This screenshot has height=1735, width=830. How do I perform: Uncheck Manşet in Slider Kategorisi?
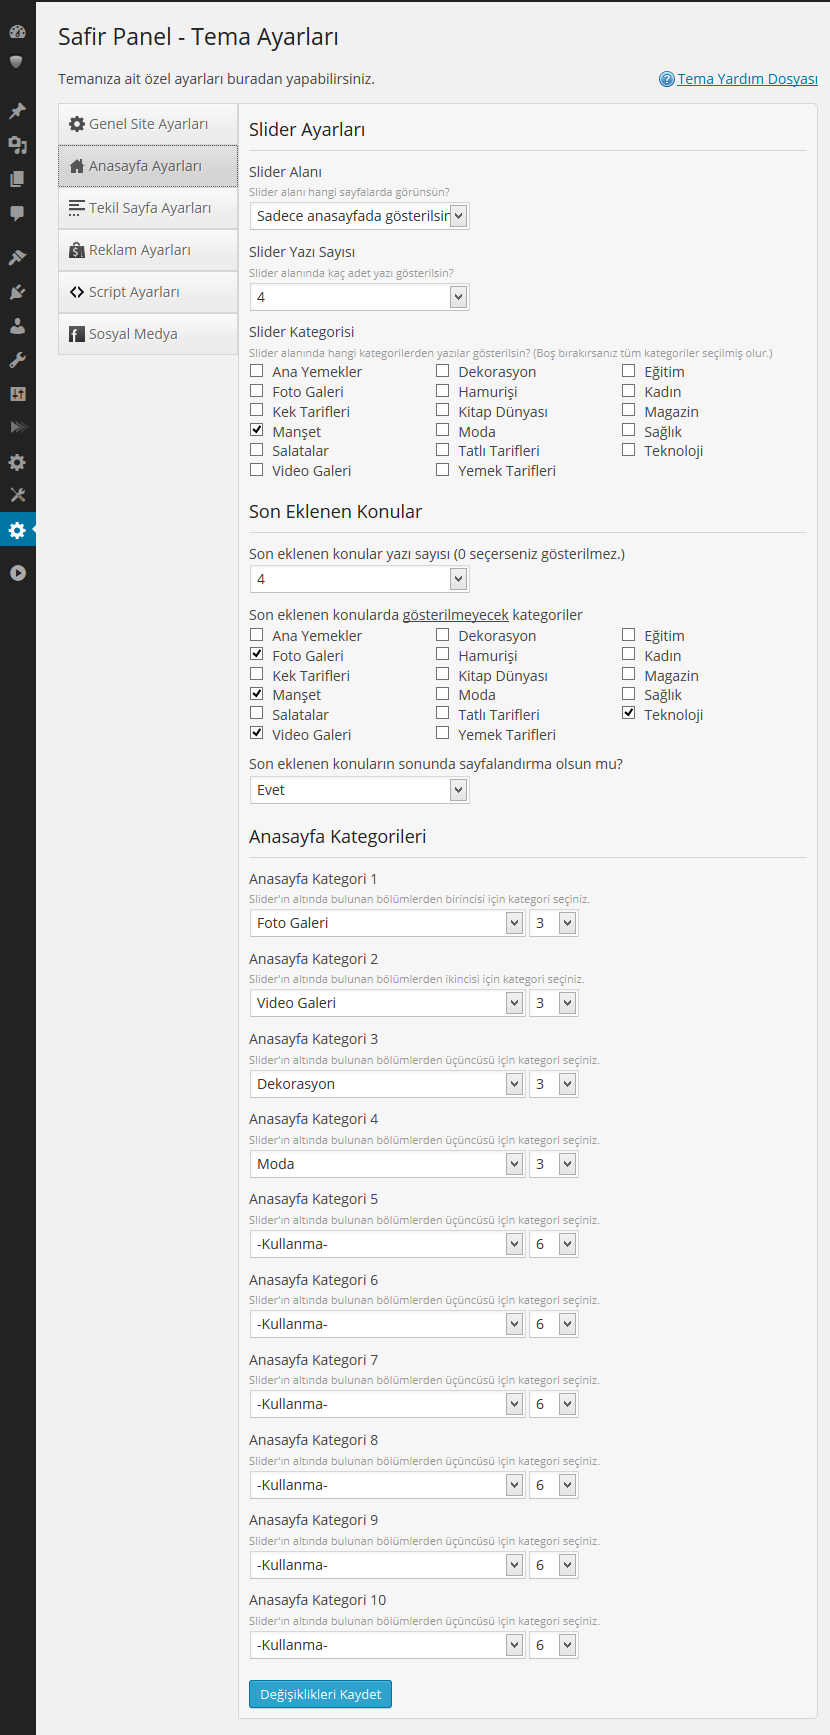(x=257, y=431)
